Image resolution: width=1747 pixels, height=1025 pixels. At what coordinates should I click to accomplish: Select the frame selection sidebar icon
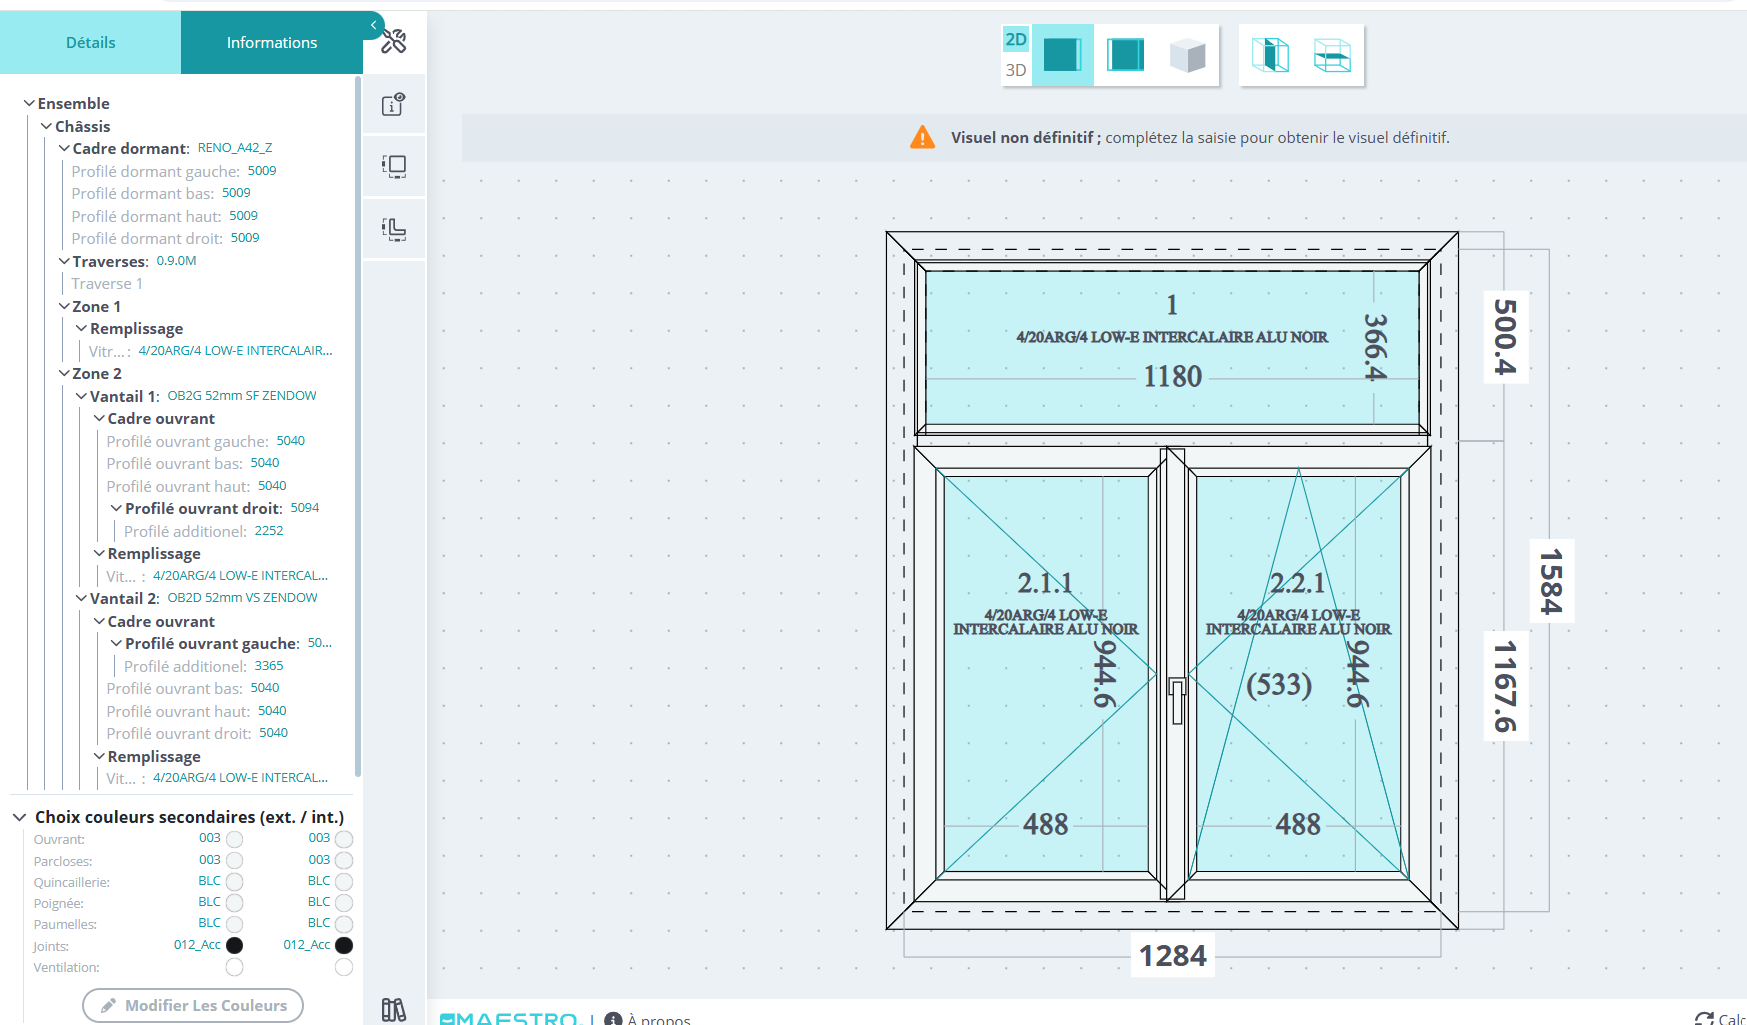tap(394, 166)
